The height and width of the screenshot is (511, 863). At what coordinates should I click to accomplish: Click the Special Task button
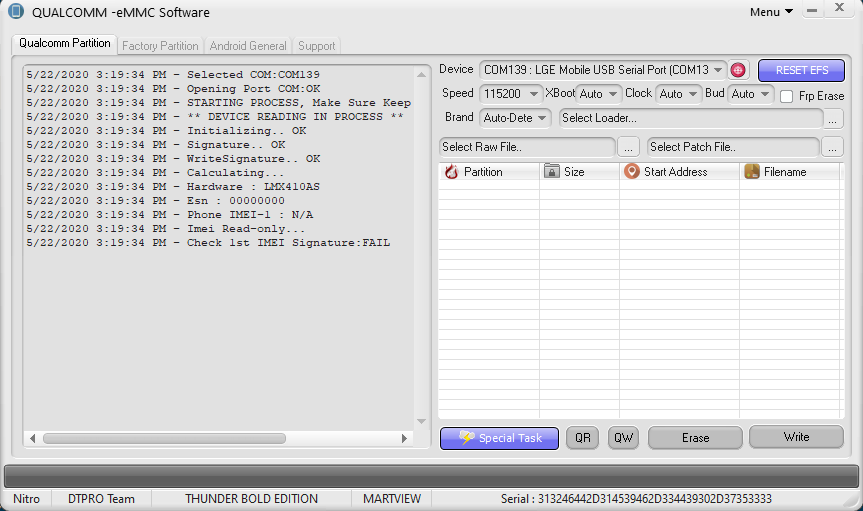[x=499, y=438]
